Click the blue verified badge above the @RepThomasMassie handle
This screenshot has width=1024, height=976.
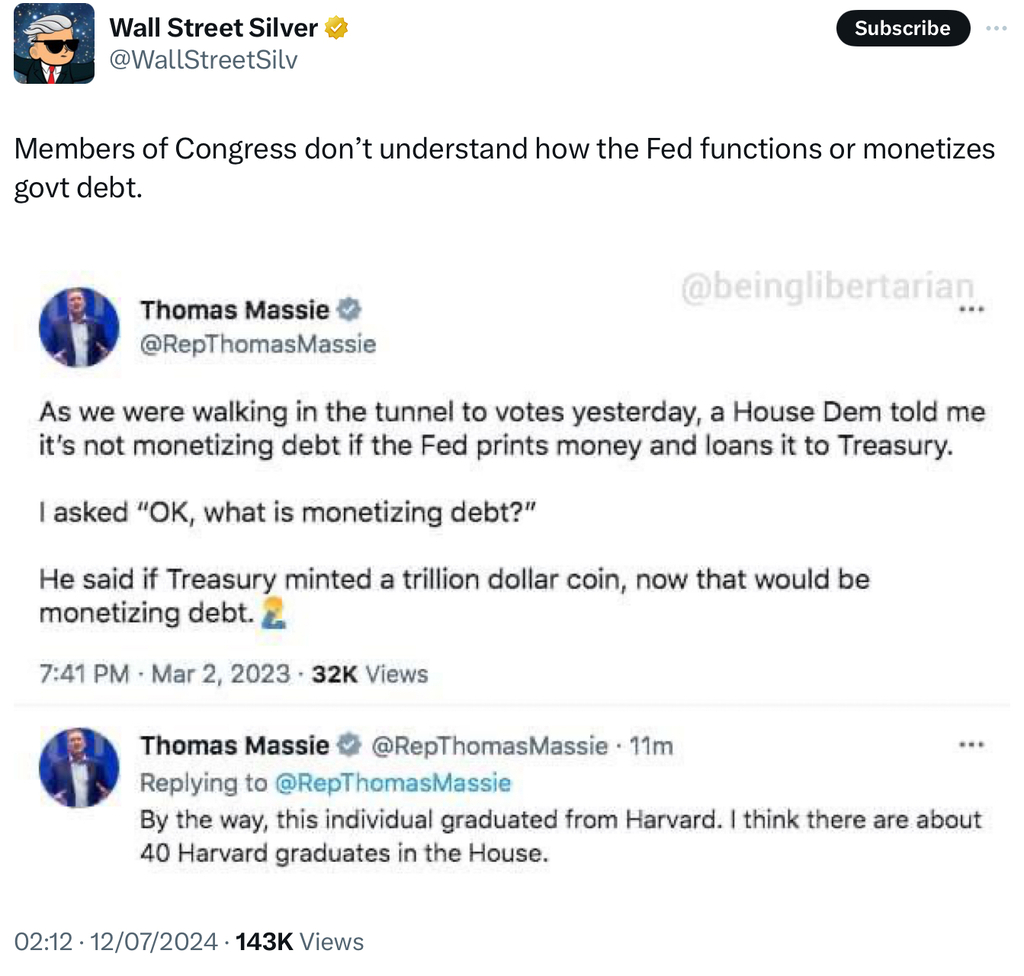tap(349, 310)
